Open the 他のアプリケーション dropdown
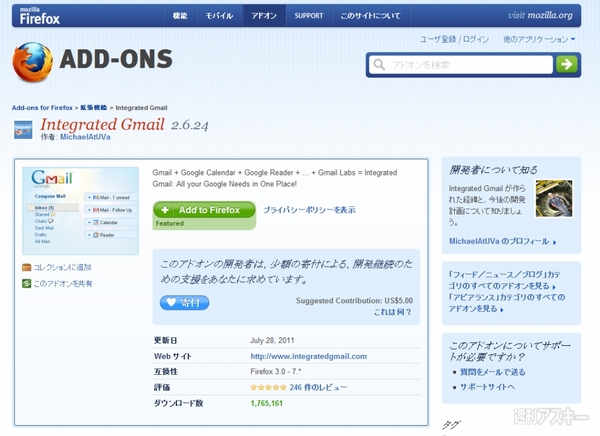The image size is (600, 436). tap(539, 39)
